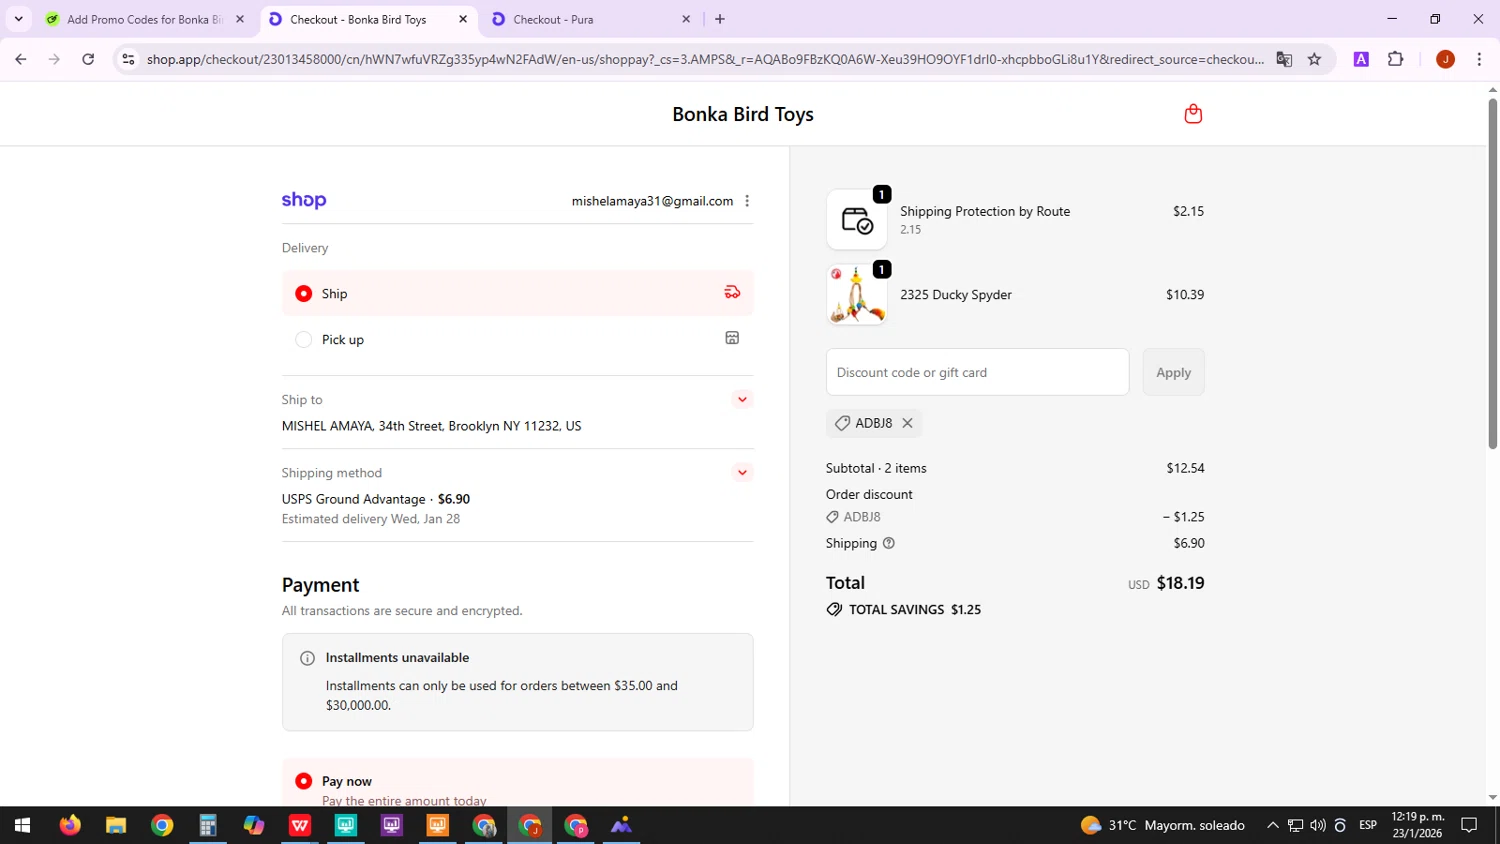The image size is (1500, 844).
Task: Select the Pick up delivery option
Action: pyautogui.click(x=518, y=339)
